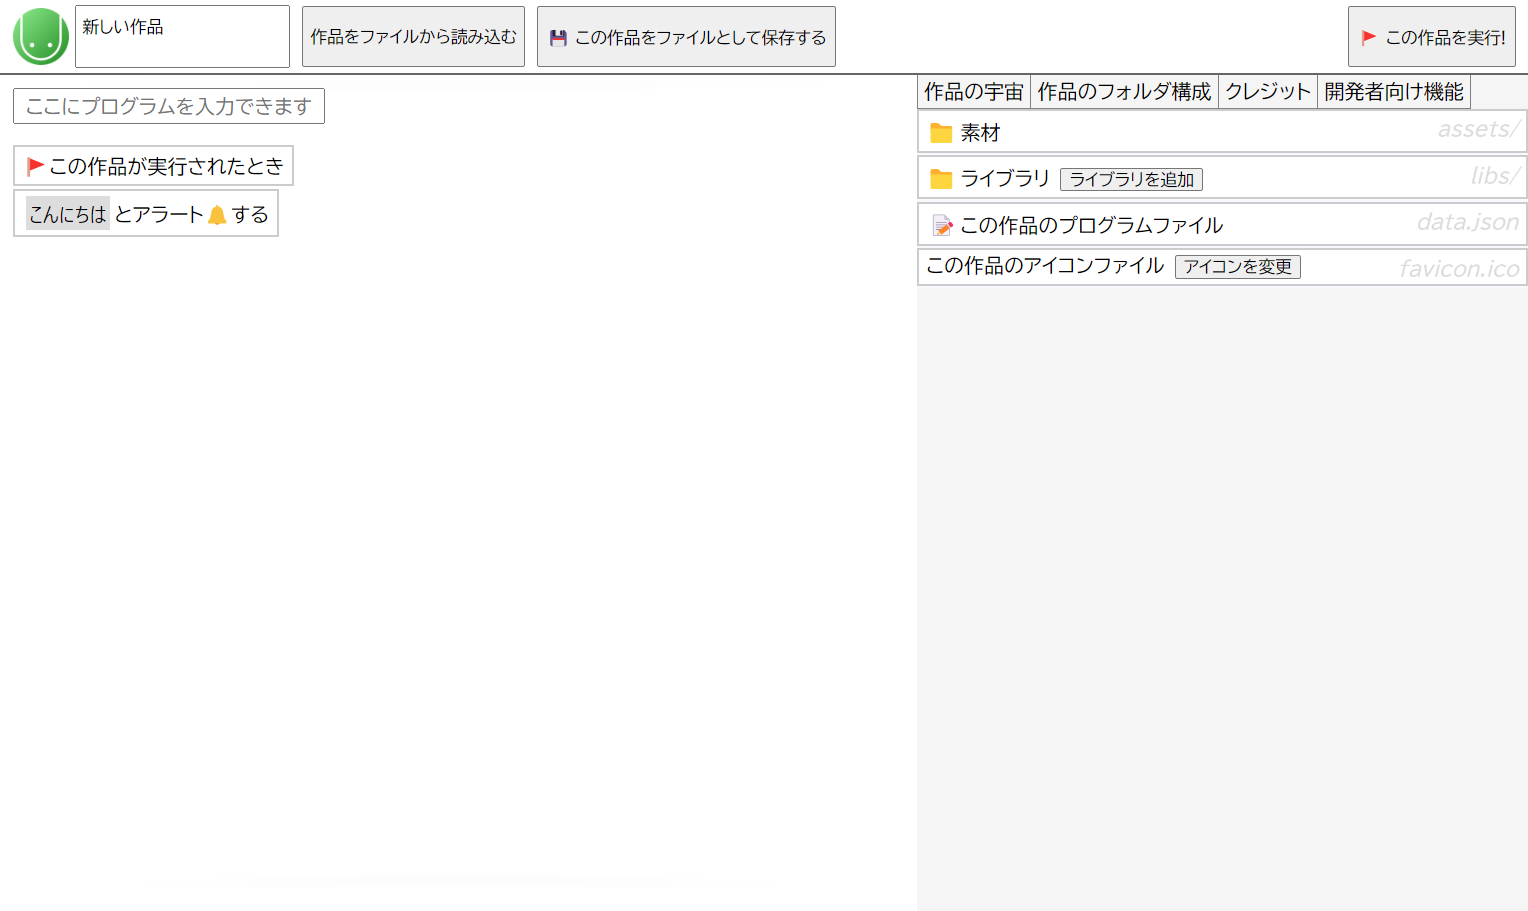This screenshot has height=911, width=1528.
Task: Focus the program input placeholder field
Action: 168,106
